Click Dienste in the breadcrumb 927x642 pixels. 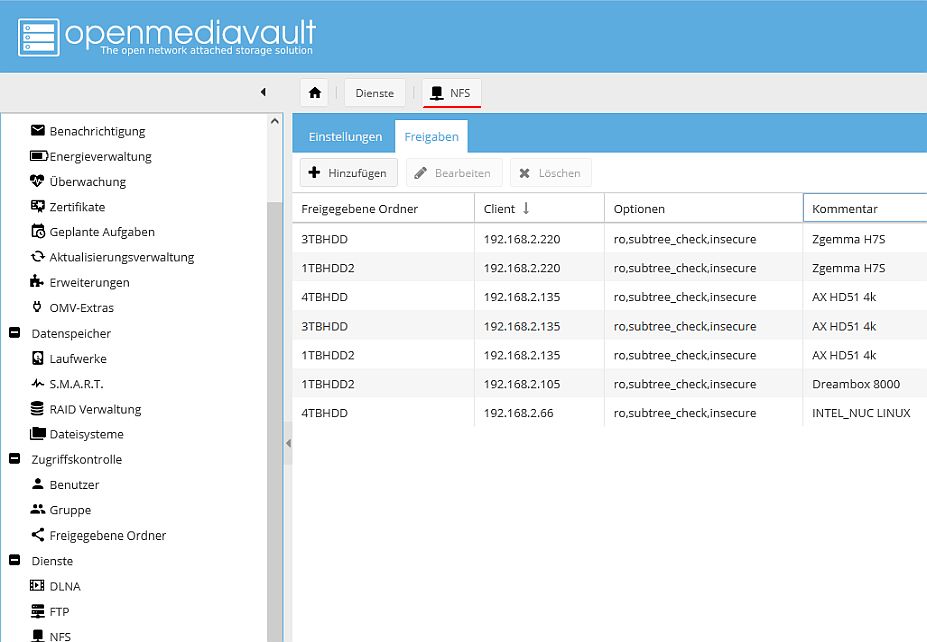click(375, 93)
